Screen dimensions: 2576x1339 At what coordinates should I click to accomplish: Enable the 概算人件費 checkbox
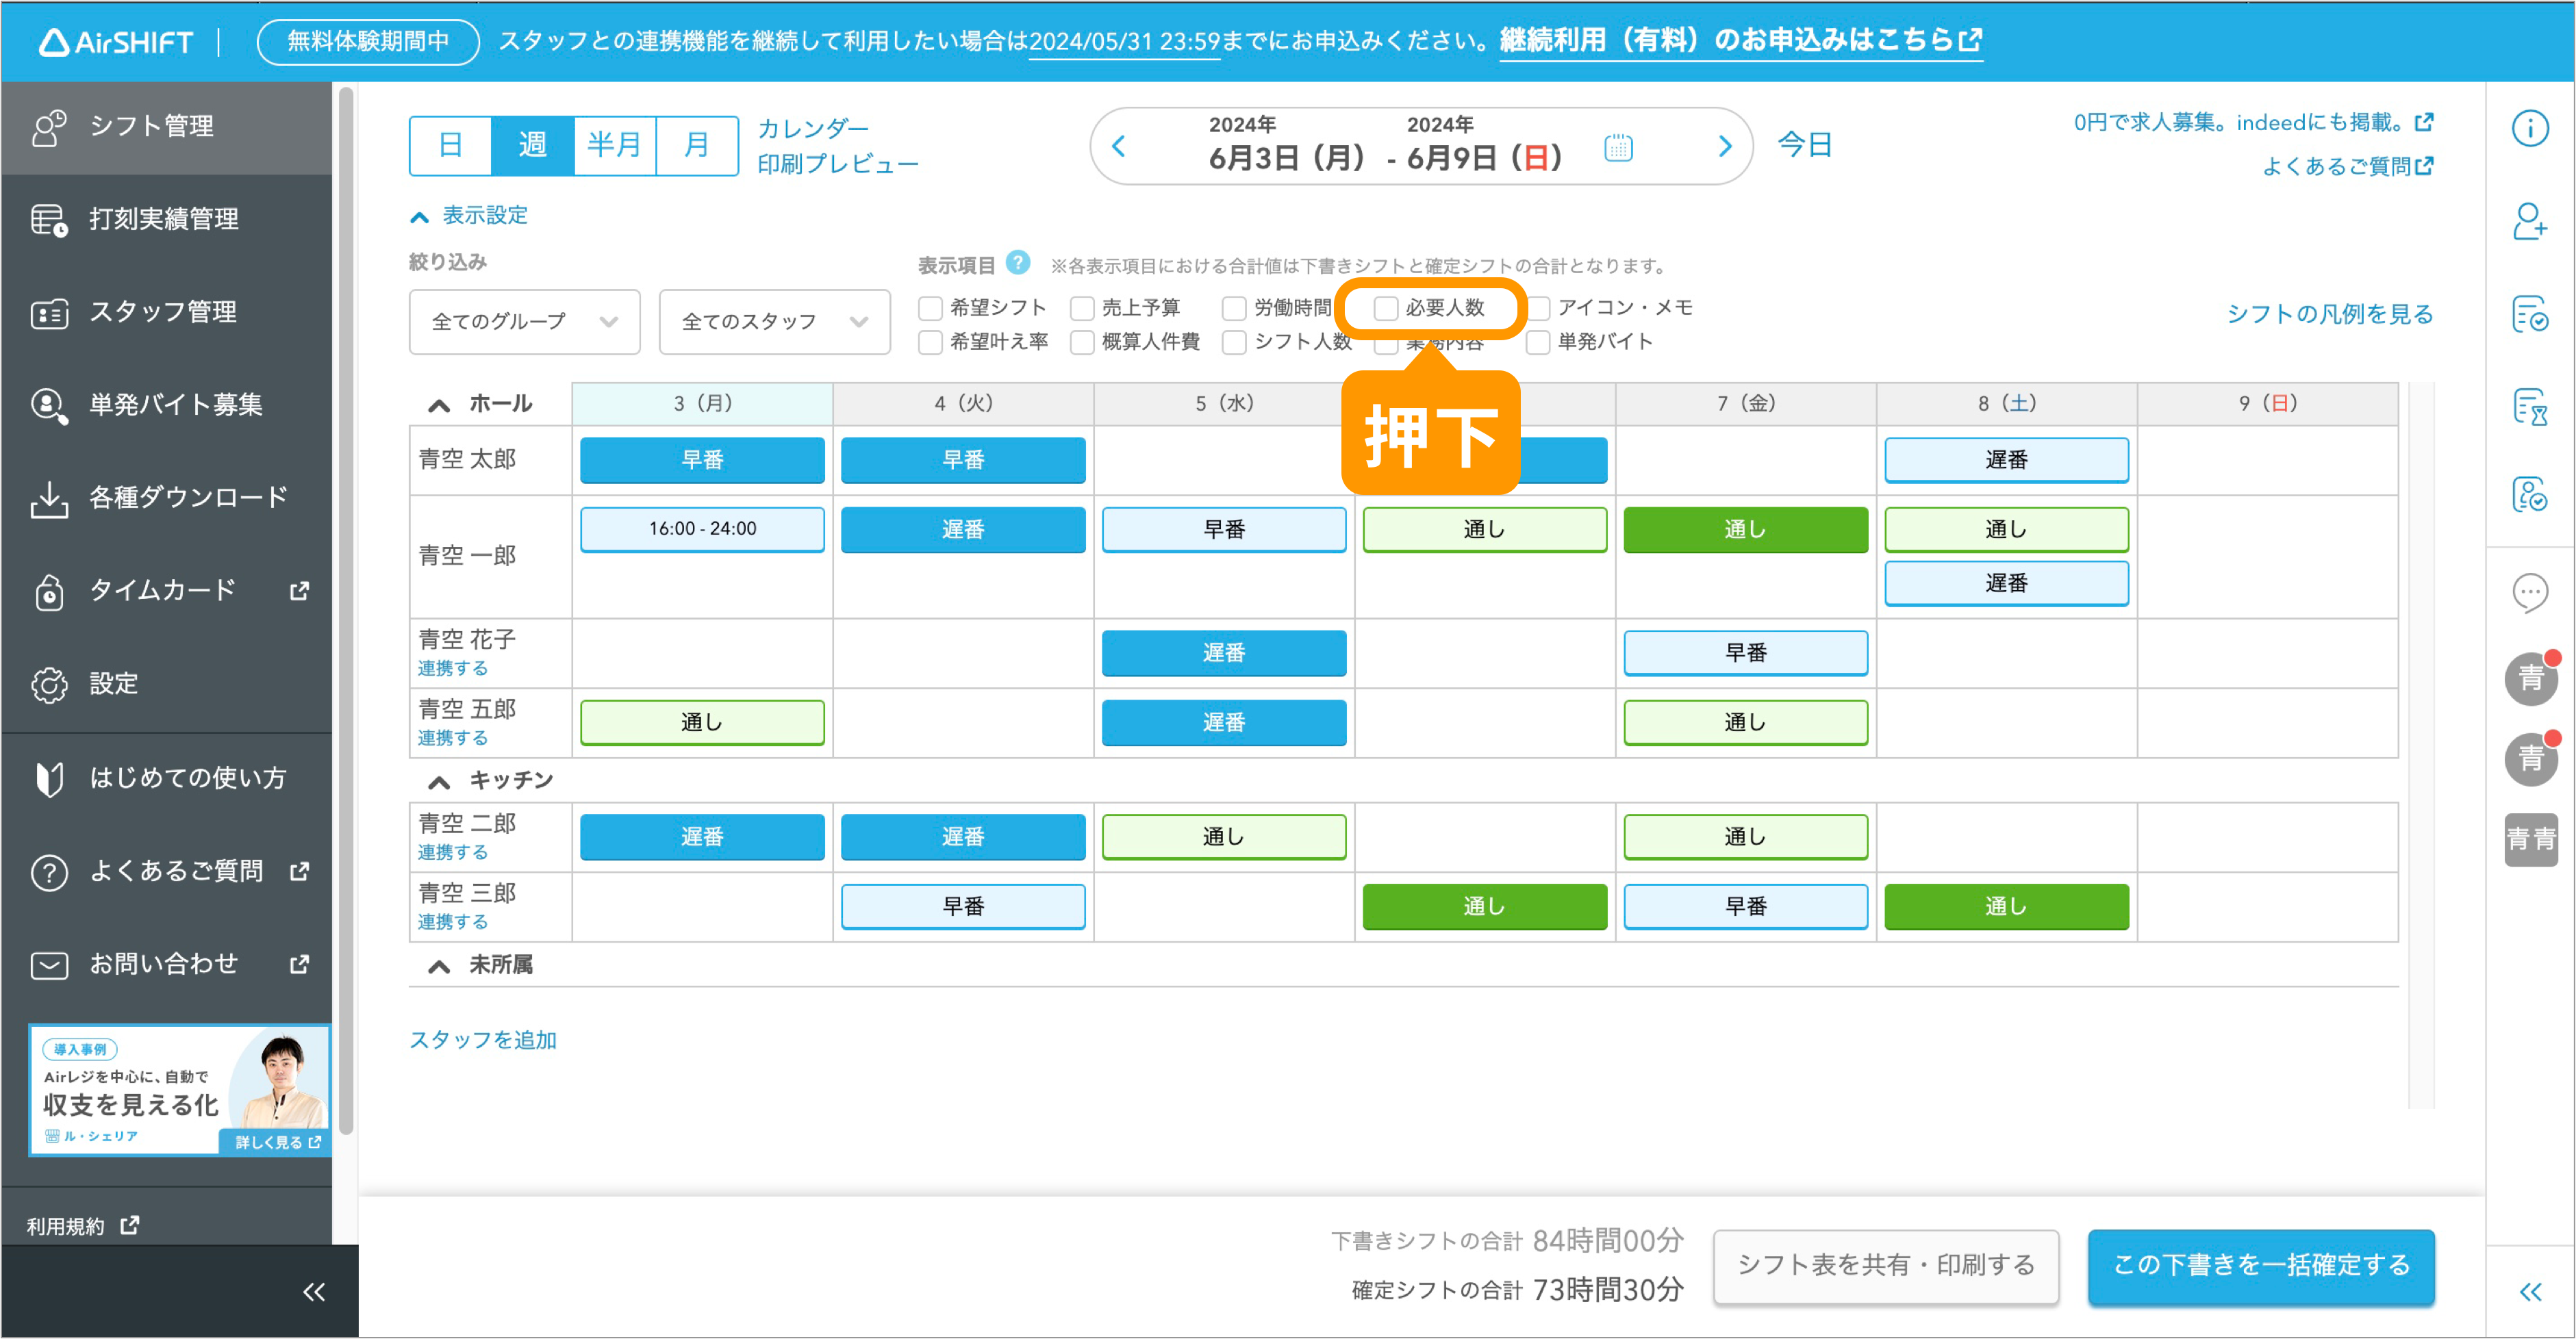pos(1082,342)
